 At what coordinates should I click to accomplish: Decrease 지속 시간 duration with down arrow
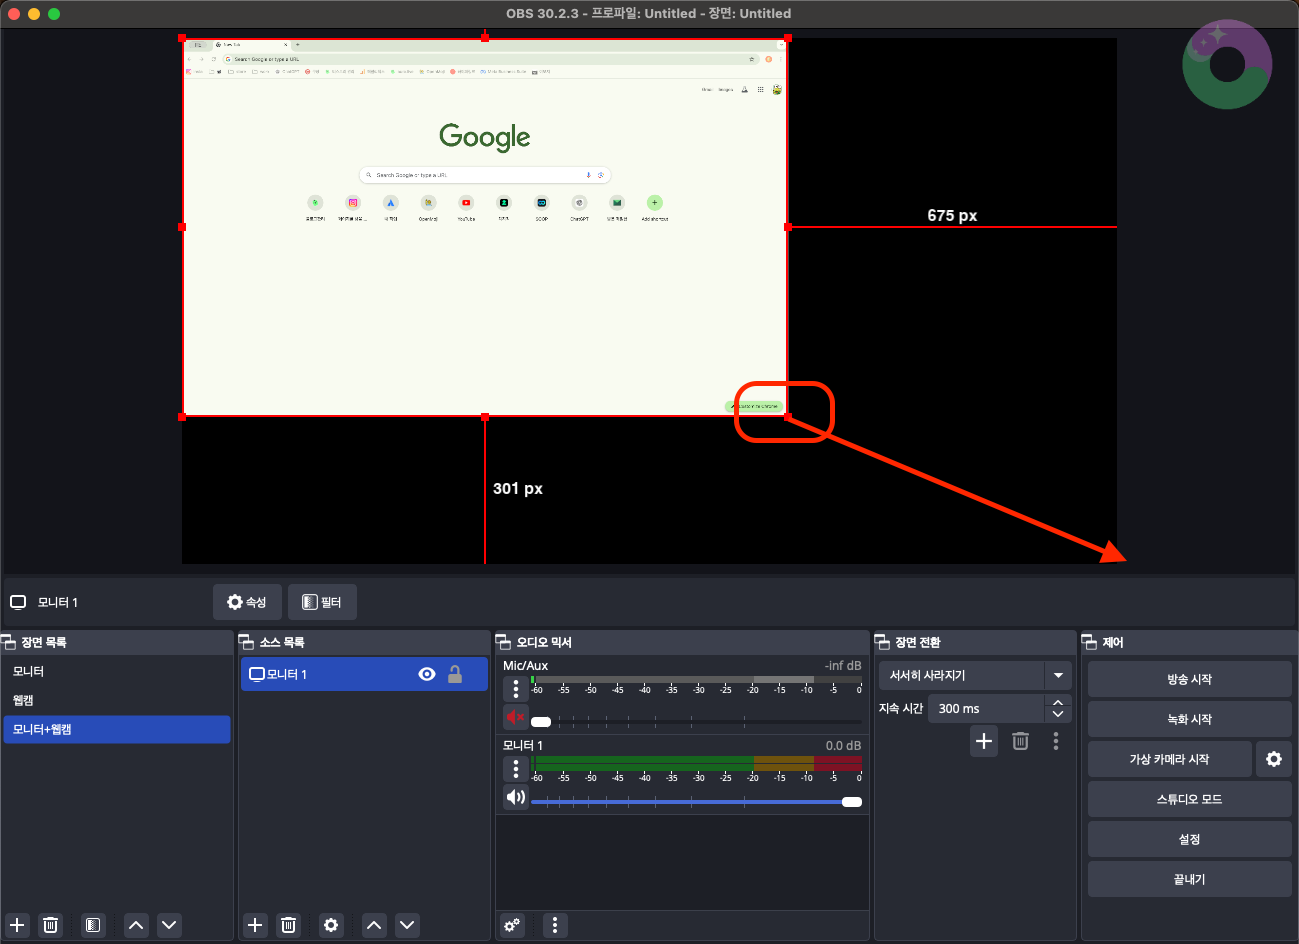[x=1058, y=714]
